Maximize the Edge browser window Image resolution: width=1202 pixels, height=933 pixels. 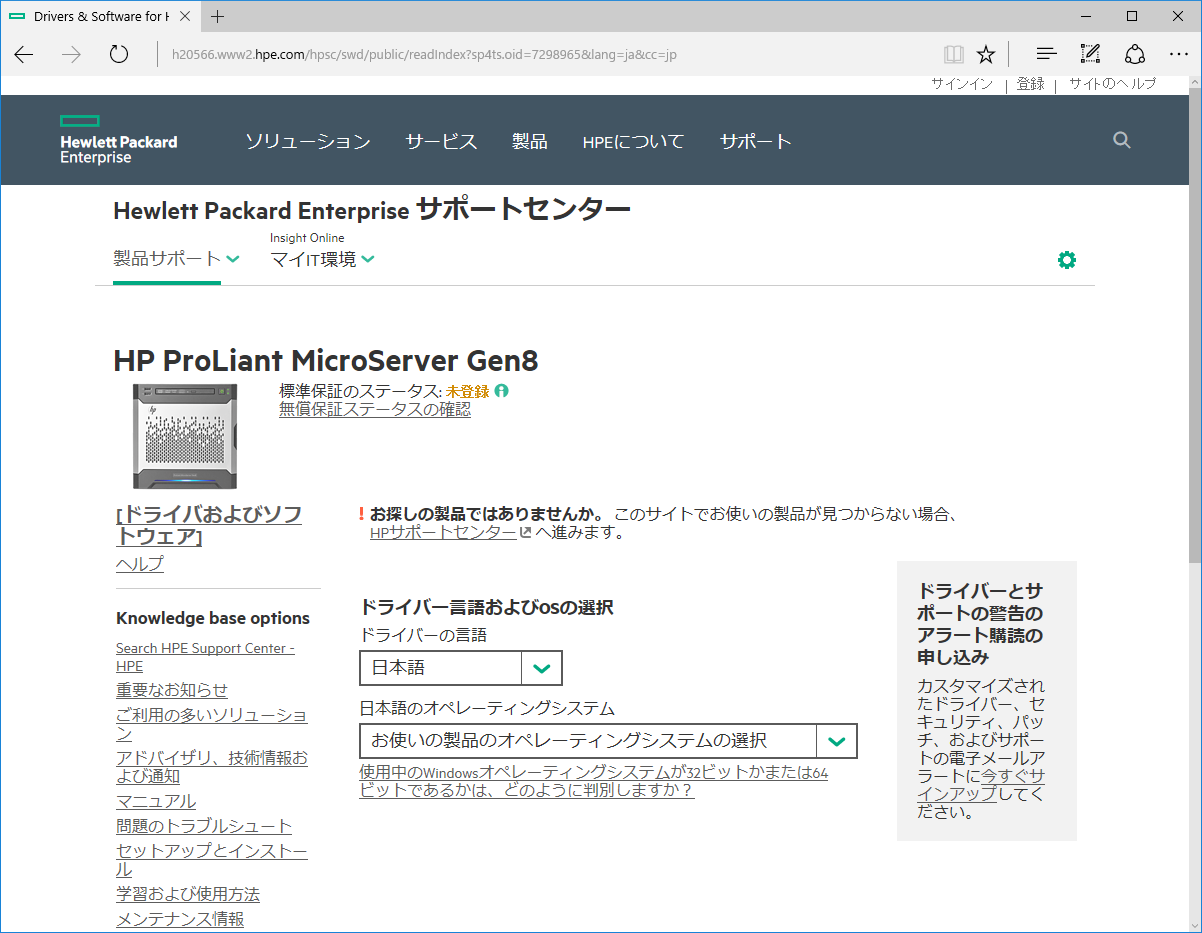pyautogui.click(x=1132, y=16)
